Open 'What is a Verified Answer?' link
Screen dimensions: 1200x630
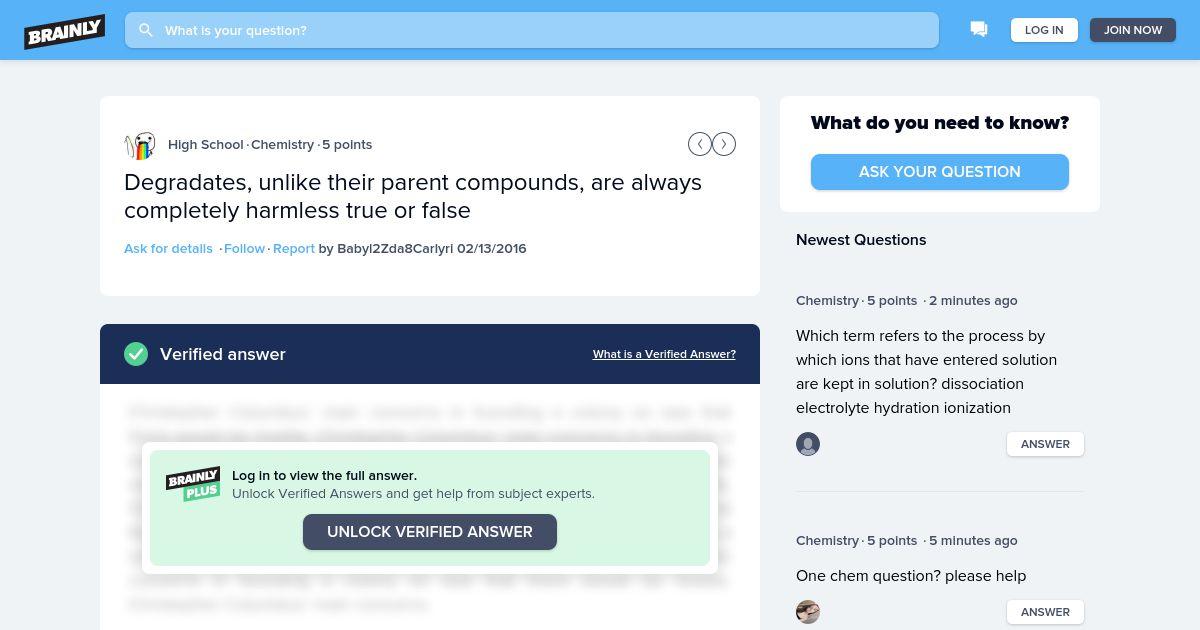(664, 354)
